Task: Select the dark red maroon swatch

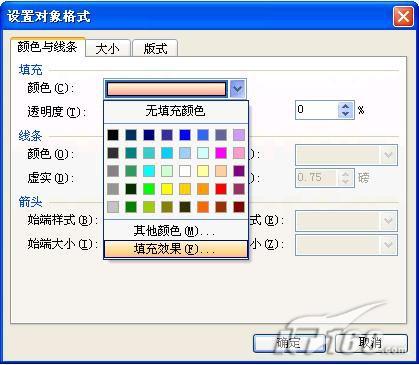Action: coord(239,207)
